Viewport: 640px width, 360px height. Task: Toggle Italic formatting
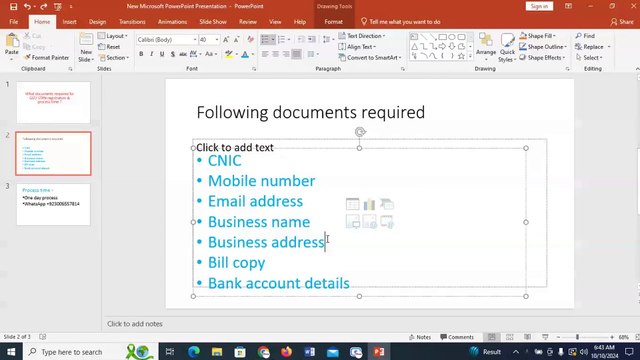click(x=151, y=54)
